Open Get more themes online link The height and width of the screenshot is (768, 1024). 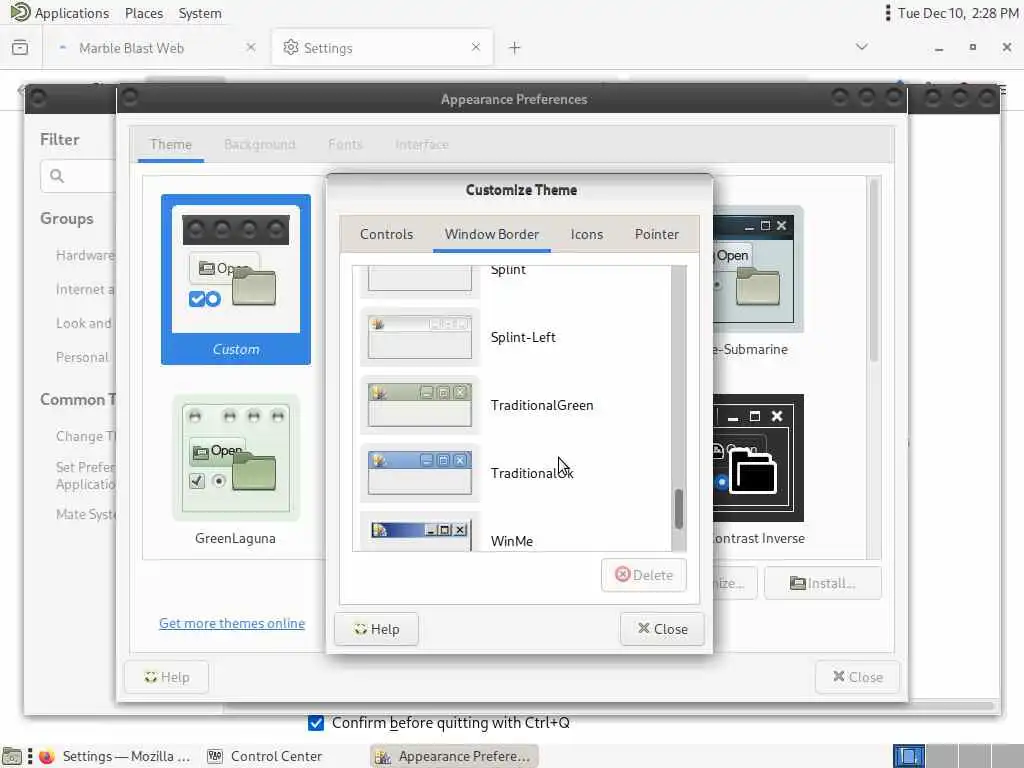232,623
